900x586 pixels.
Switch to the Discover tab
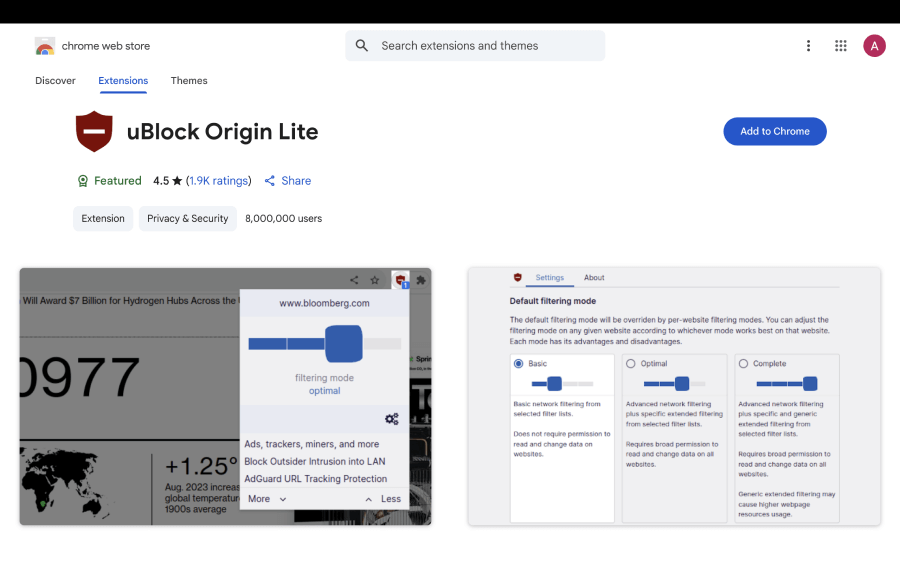click(x=55, y=81)
